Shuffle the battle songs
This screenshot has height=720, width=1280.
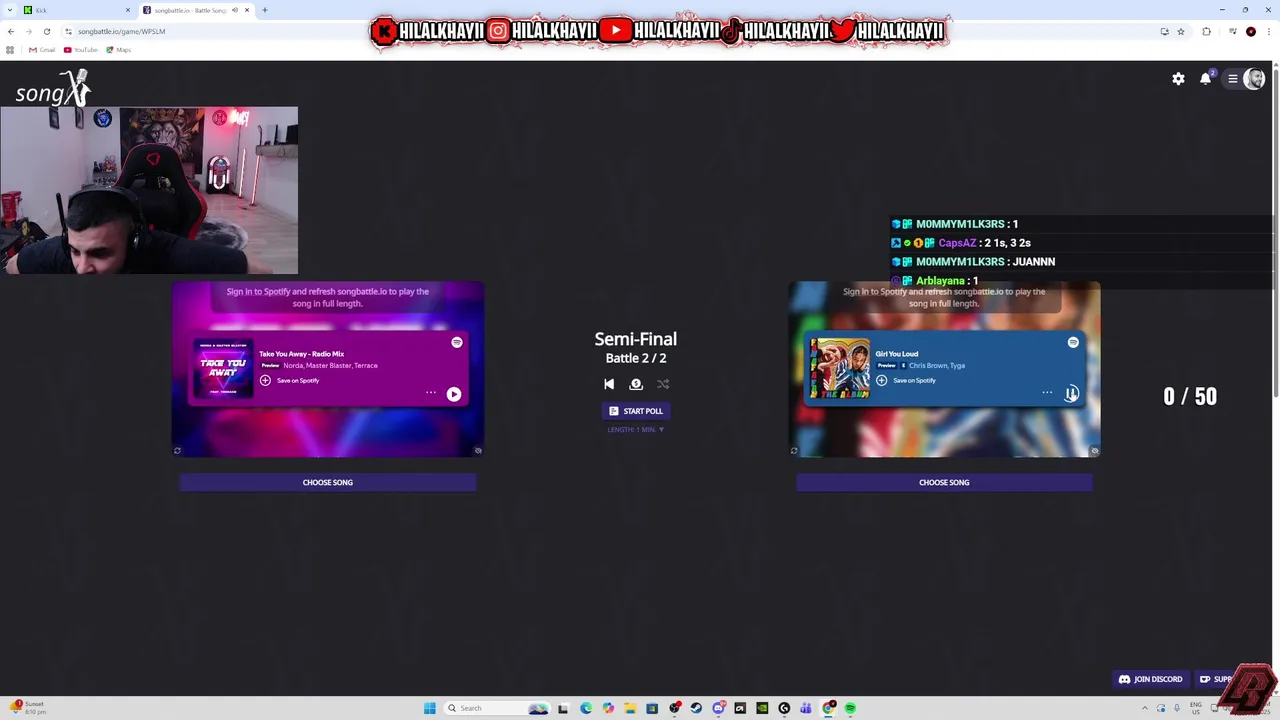pyautogui.click(x=663, y=384)
